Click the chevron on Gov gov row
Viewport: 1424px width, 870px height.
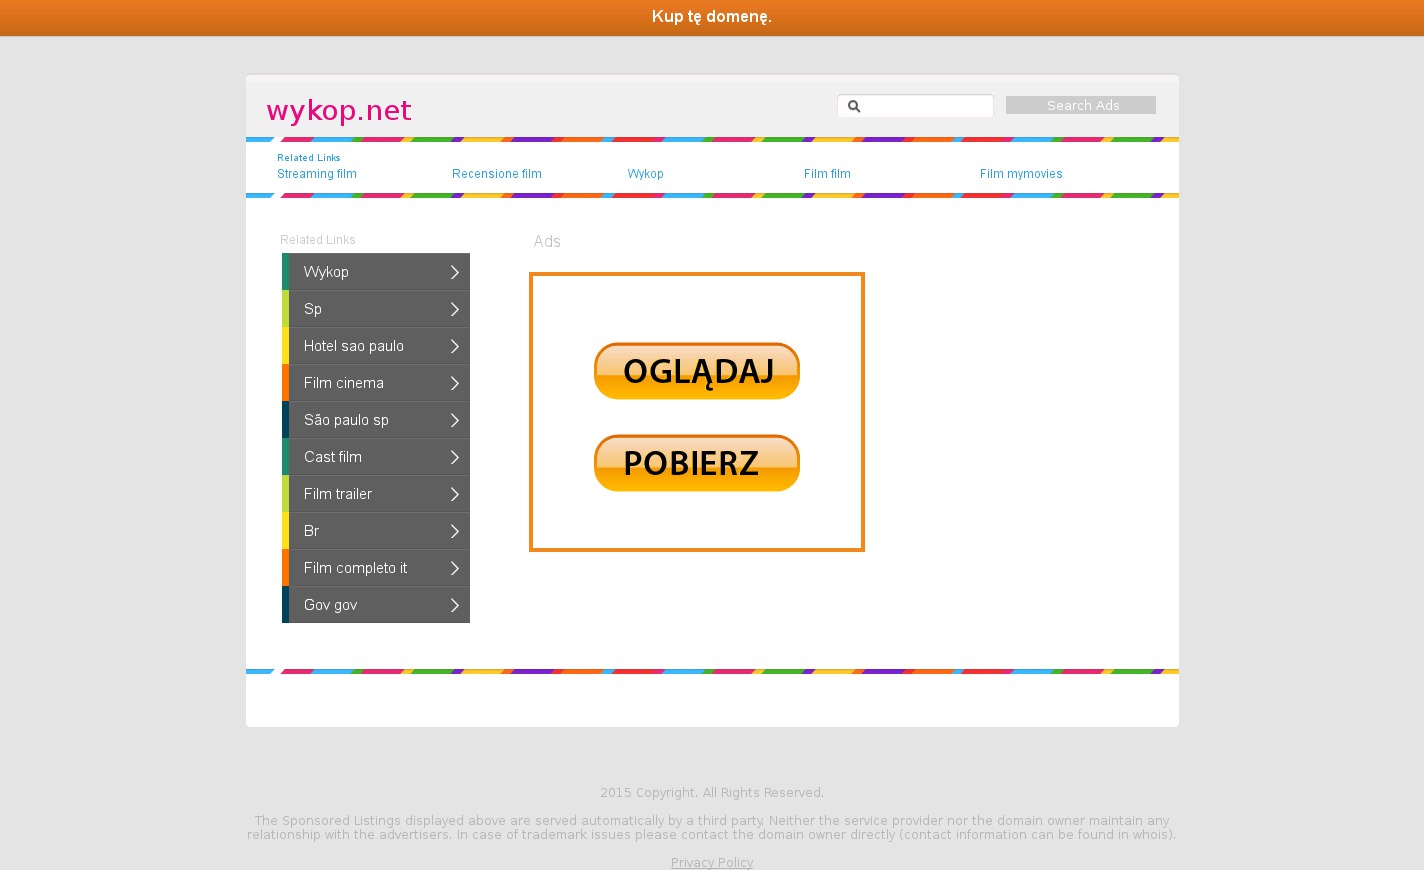click(x=454, y=605)
